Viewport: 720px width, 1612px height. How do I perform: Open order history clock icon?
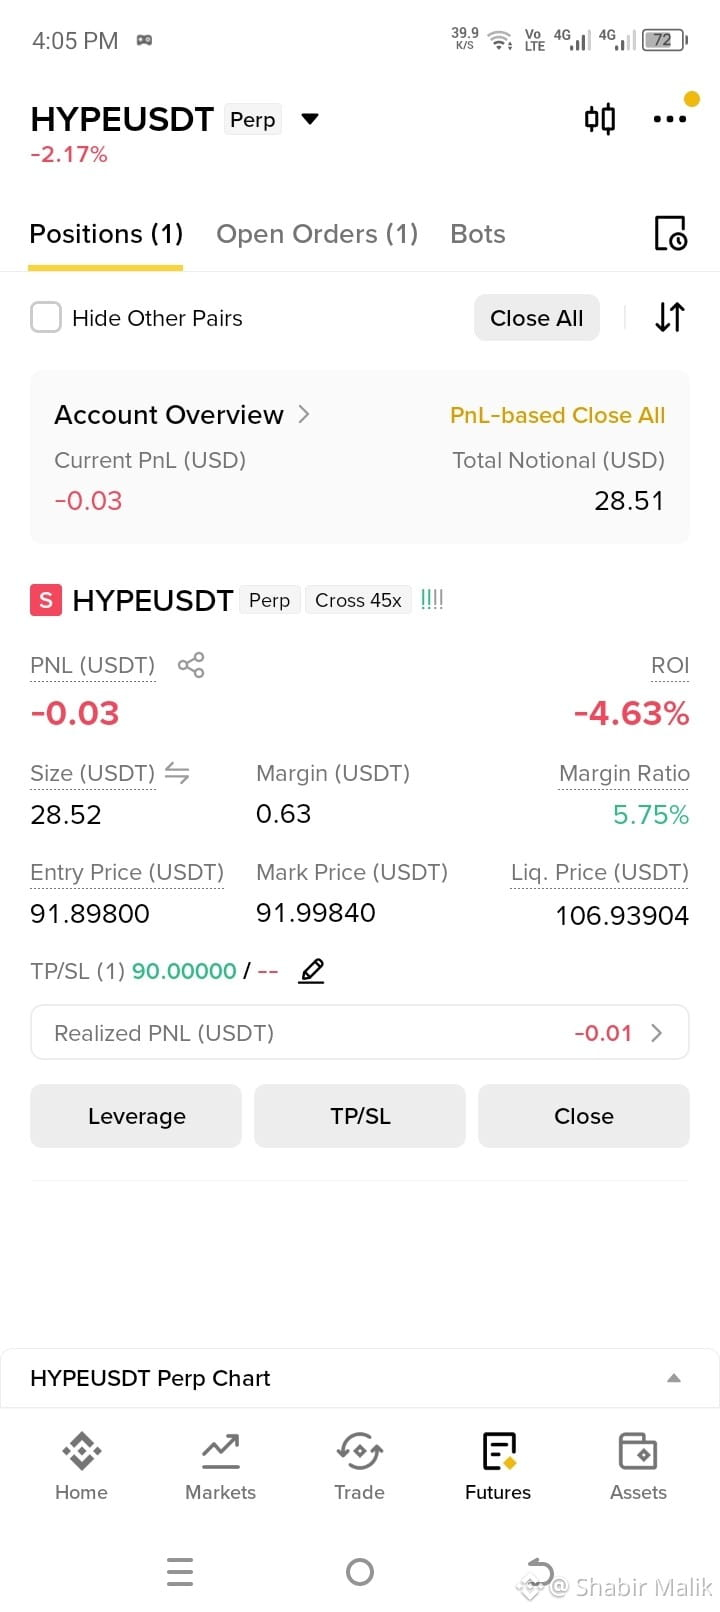coord(670,233)
